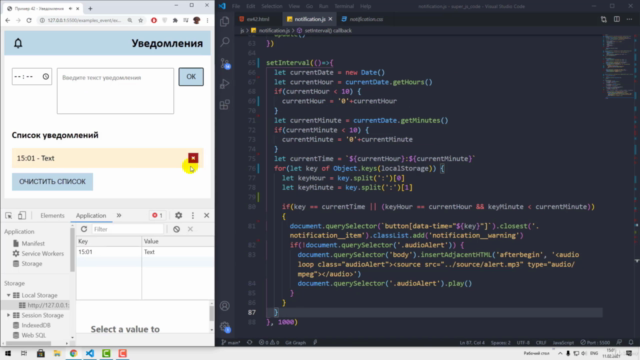Select Storage in Application sidebar
640x360 pixels.
(x=31, y=264)
